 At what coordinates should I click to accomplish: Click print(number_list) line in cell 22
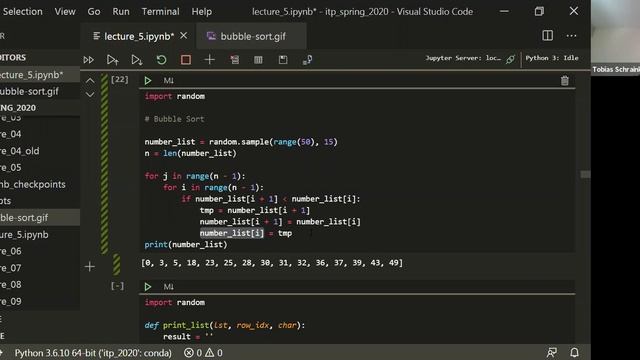186,244
